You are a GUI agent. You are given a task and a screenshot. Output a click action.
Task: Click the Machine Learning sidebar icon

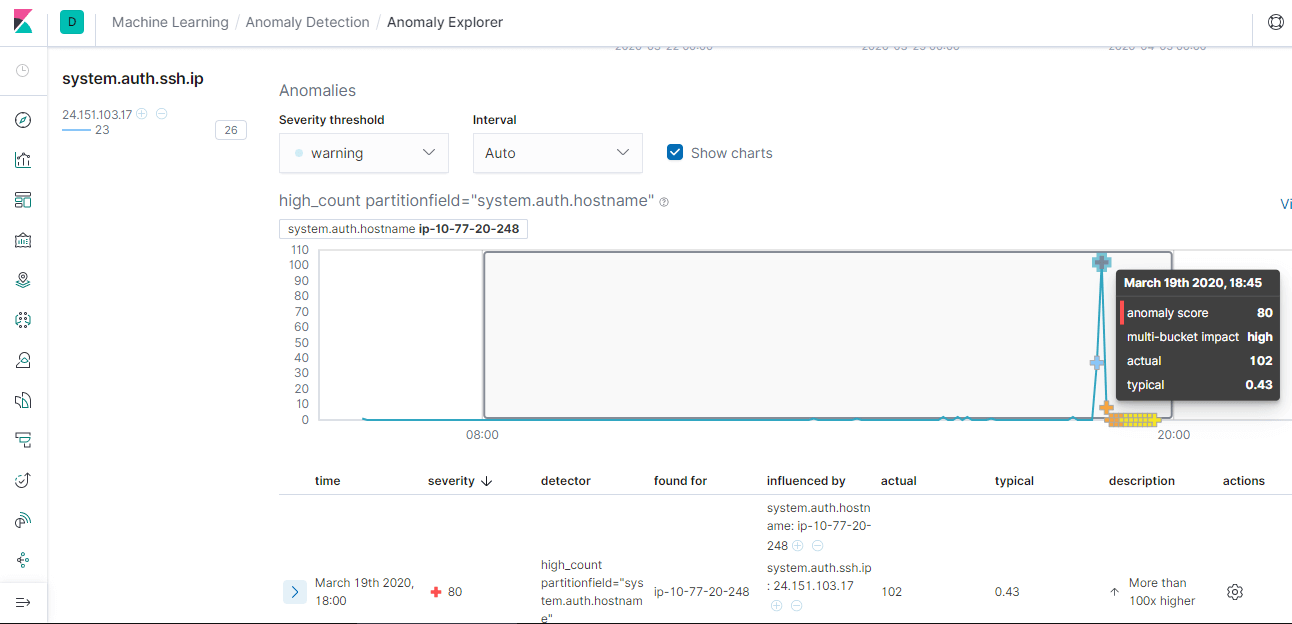(23, 320)
